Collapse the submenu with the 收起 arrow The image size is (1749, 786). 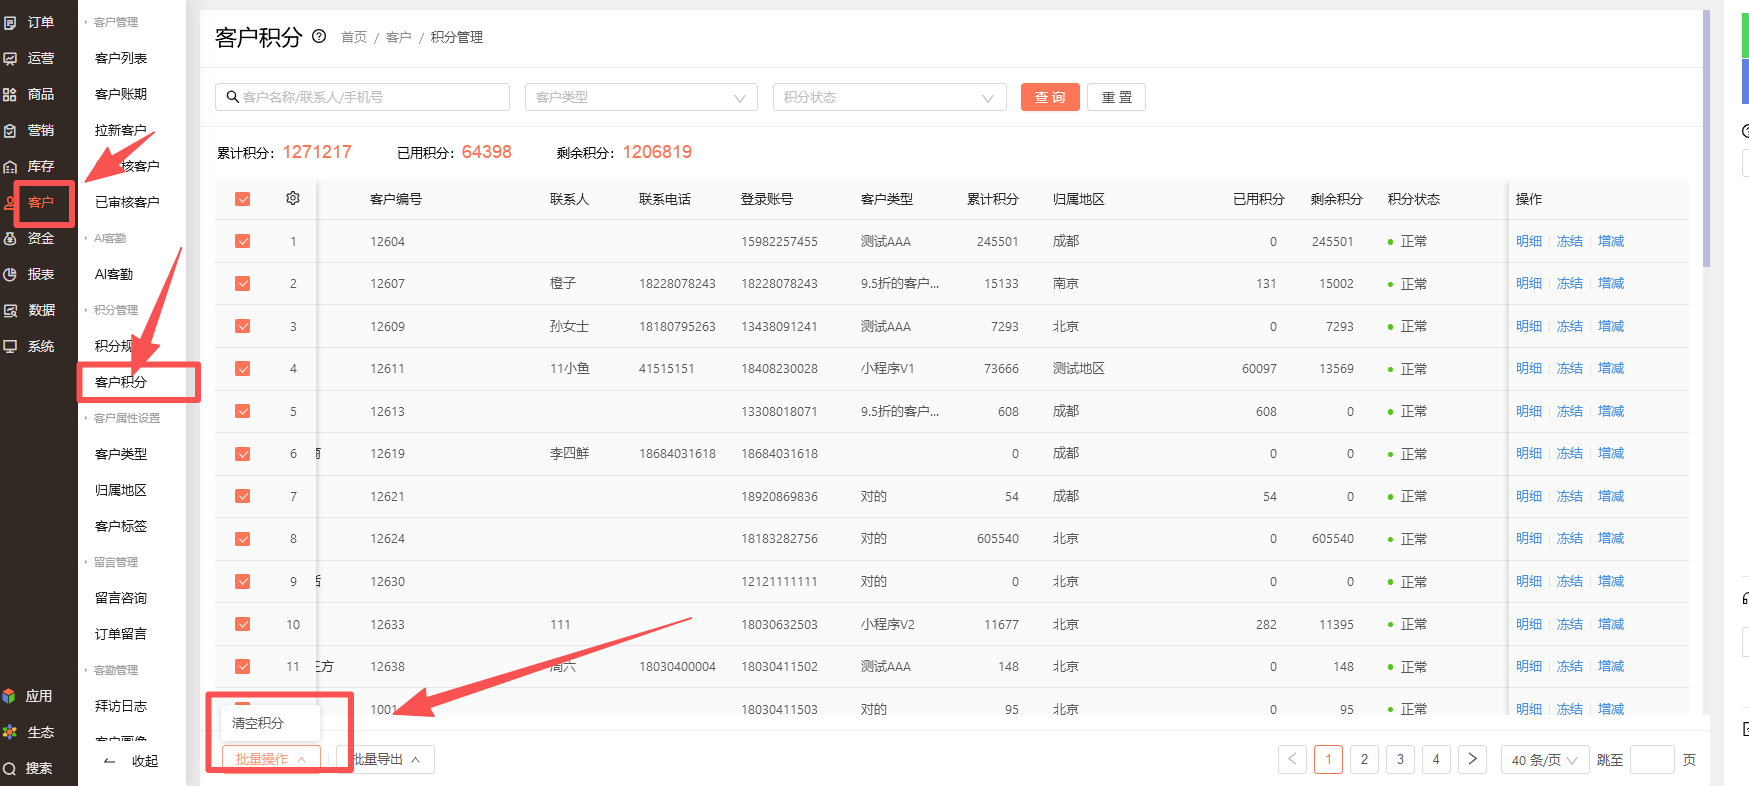(110, 761)
